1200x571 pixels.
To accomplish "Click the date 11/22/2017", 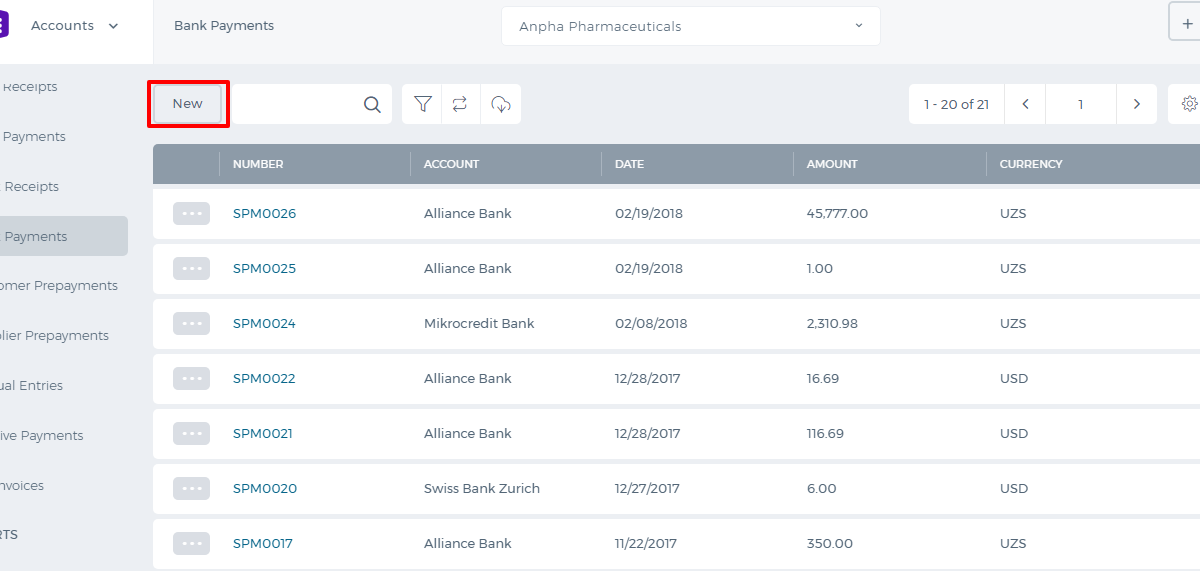I will pos(646,543).
